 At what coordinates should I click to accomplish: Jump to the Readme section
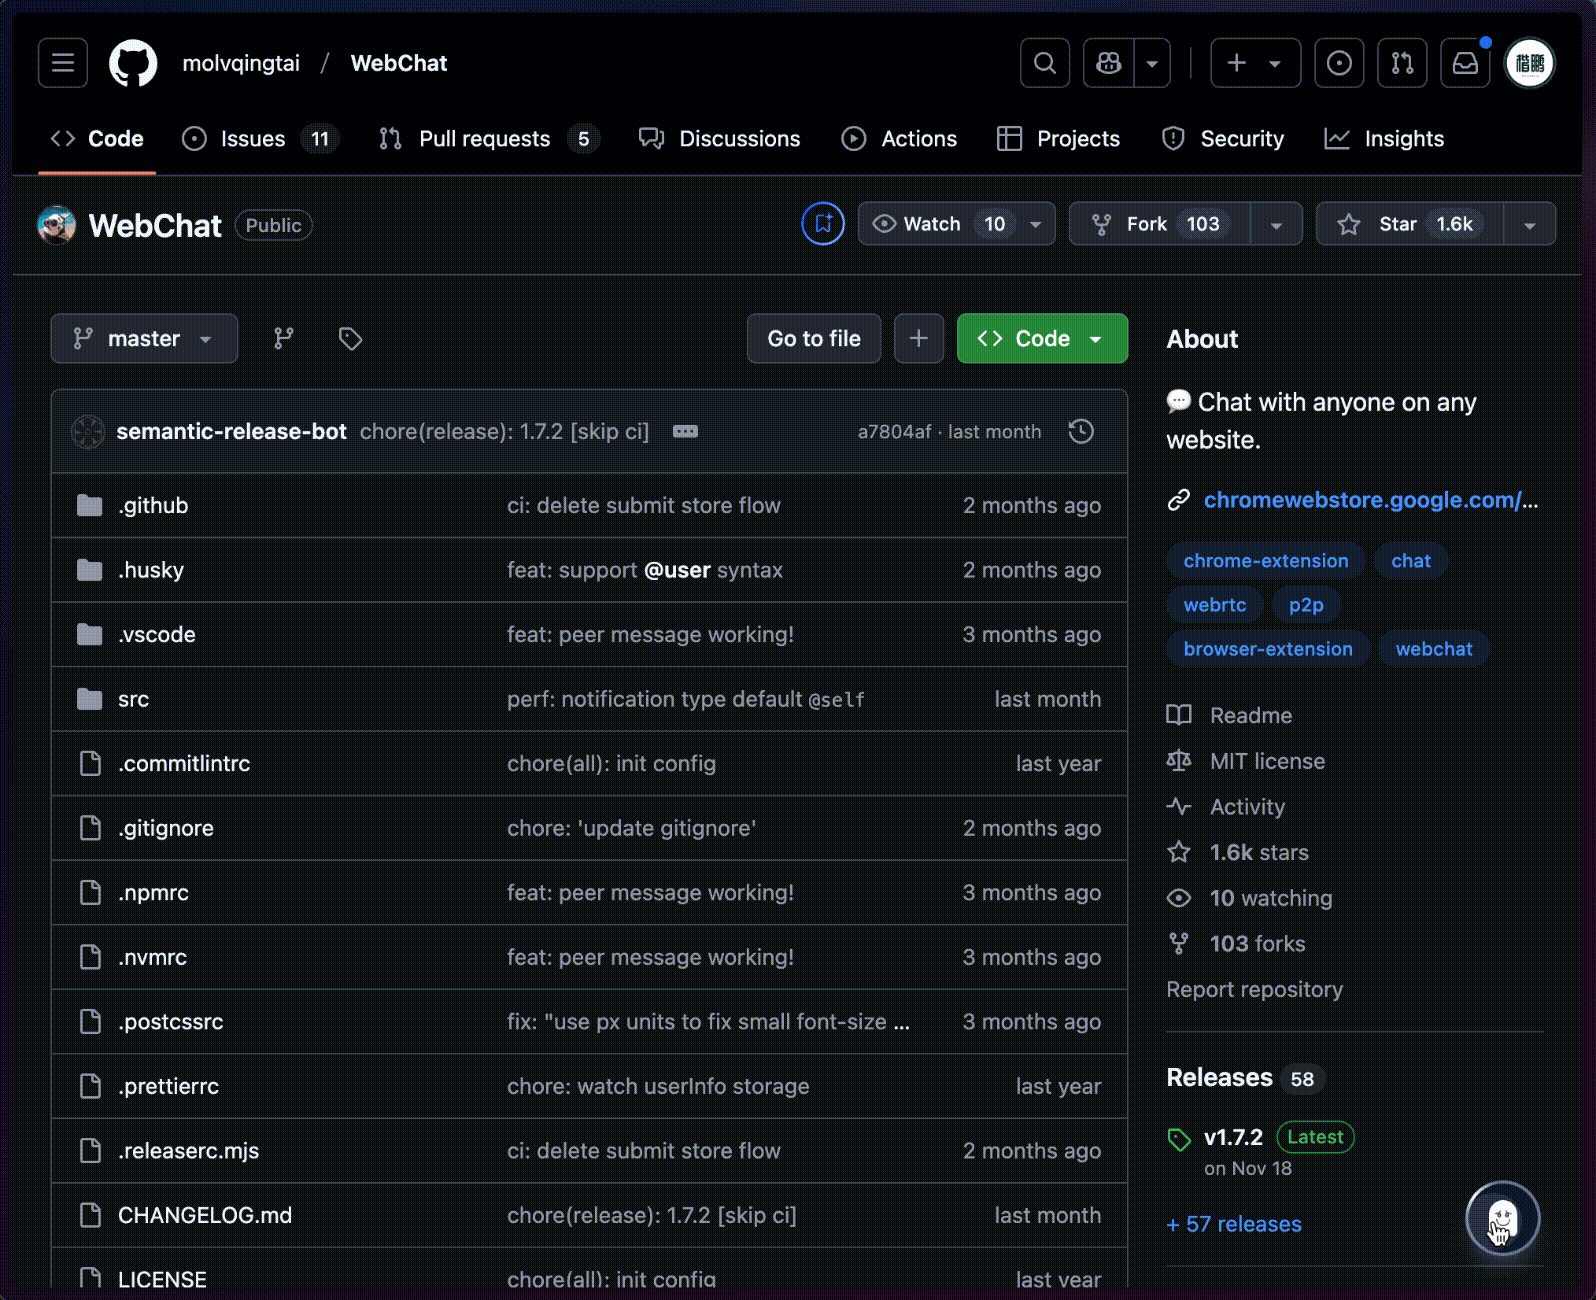pos(1229,716)
